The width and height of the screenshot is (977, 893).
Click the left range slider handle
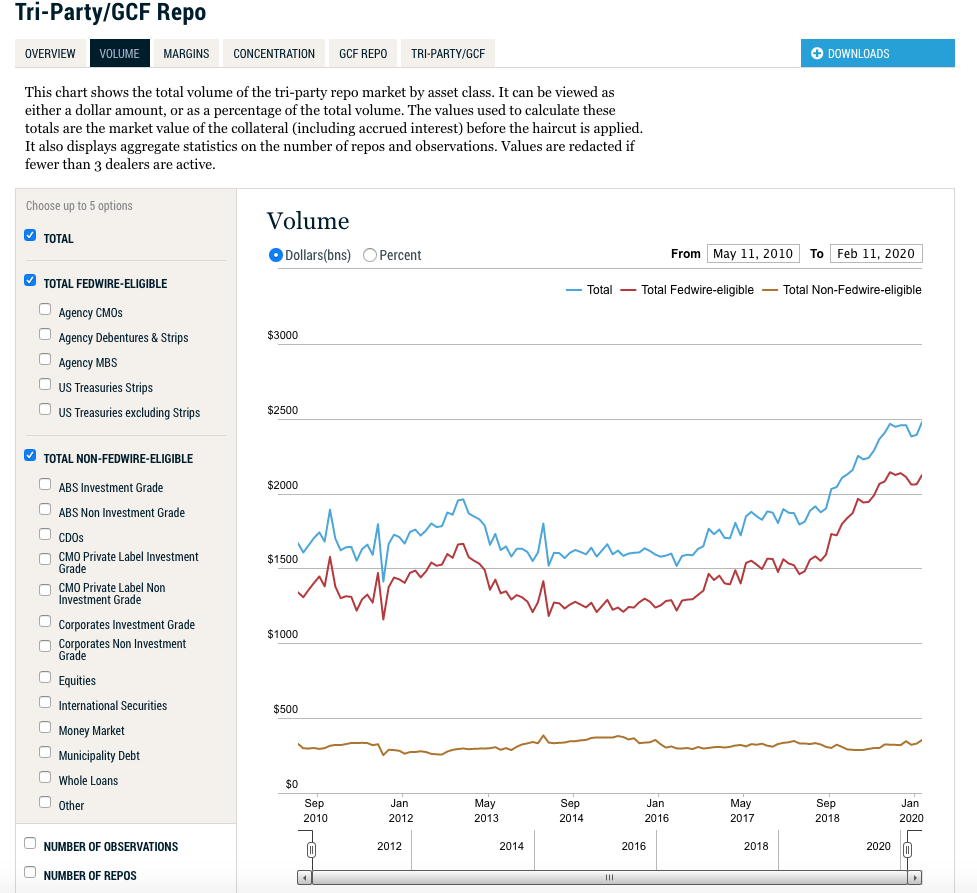click(x=311, y=850)
